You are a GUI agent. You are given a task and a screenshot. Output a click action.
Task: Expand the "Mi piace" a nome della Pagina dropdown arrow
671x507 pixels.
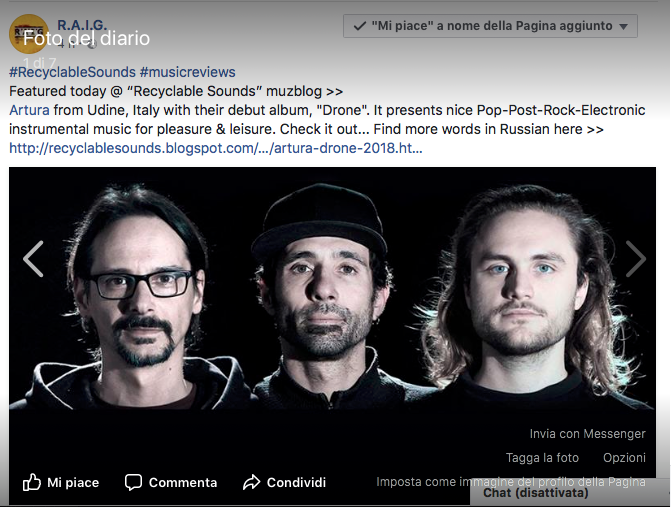(x=624, y=27)
